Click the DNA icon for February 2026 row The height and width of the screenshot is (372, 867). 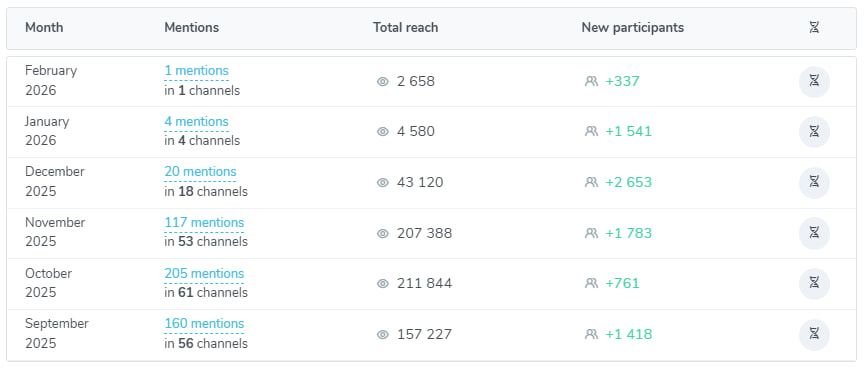pos(814,81)
